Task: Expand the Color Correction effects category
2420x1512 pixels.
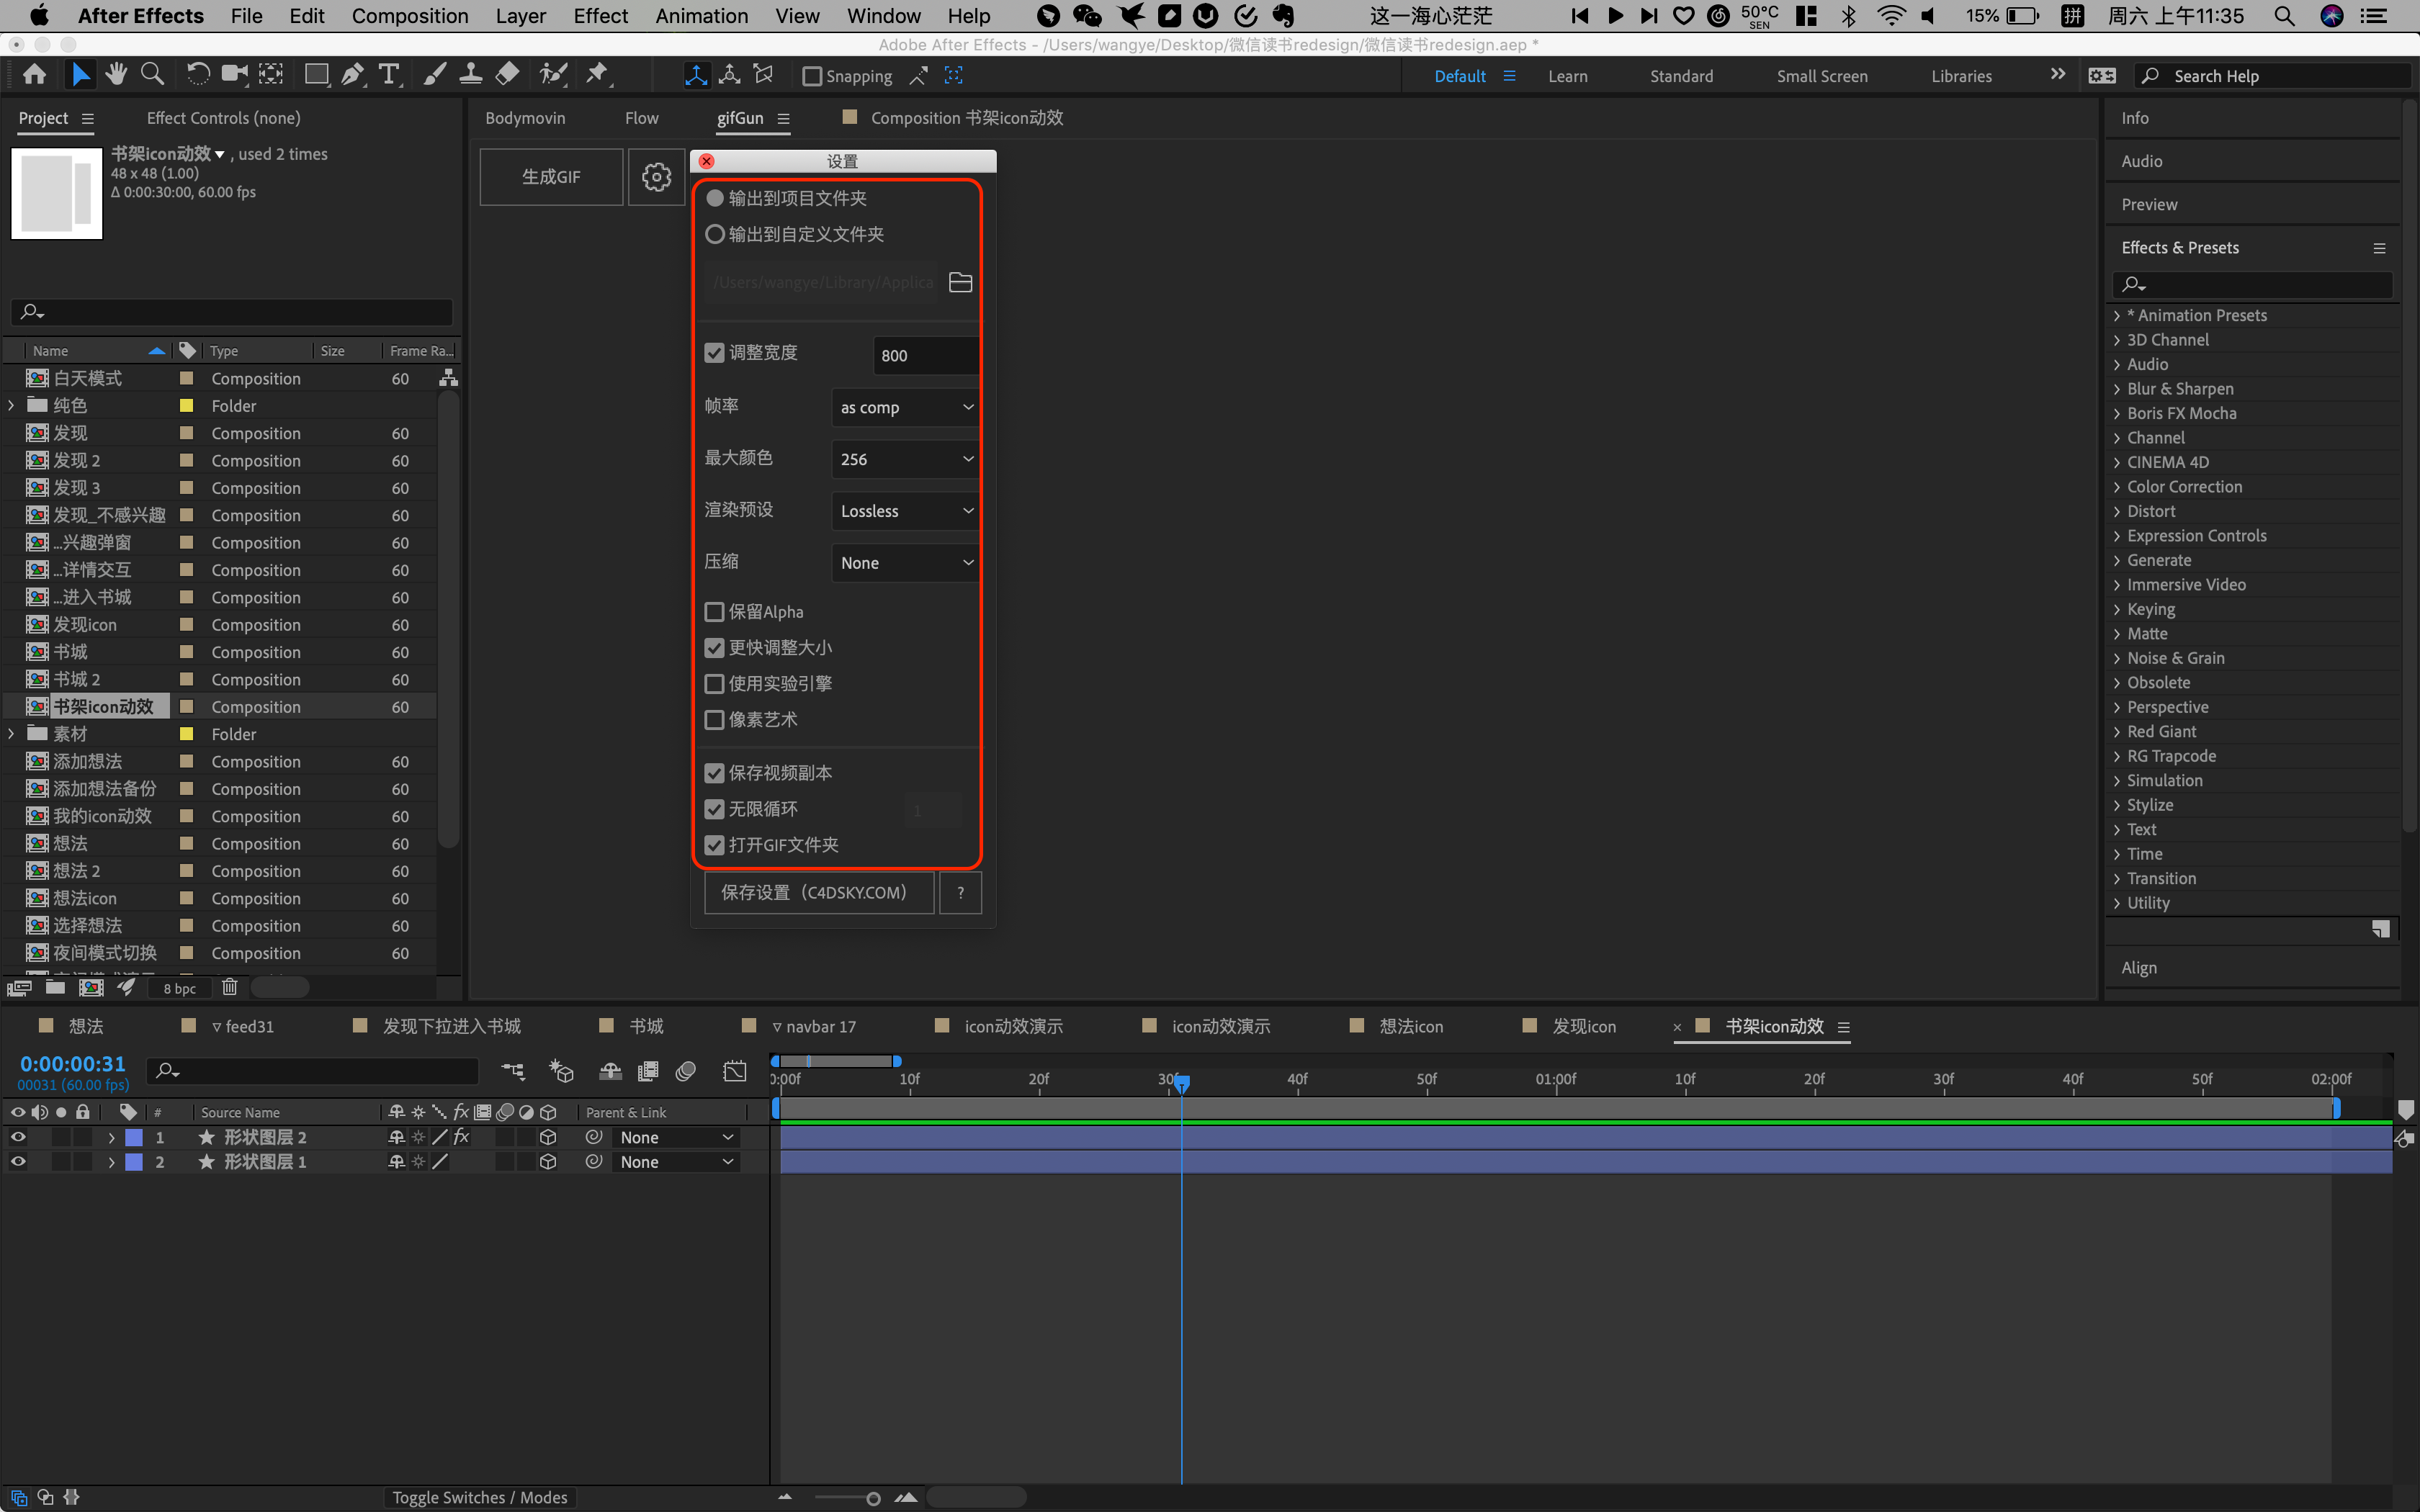Action: 2117,487
